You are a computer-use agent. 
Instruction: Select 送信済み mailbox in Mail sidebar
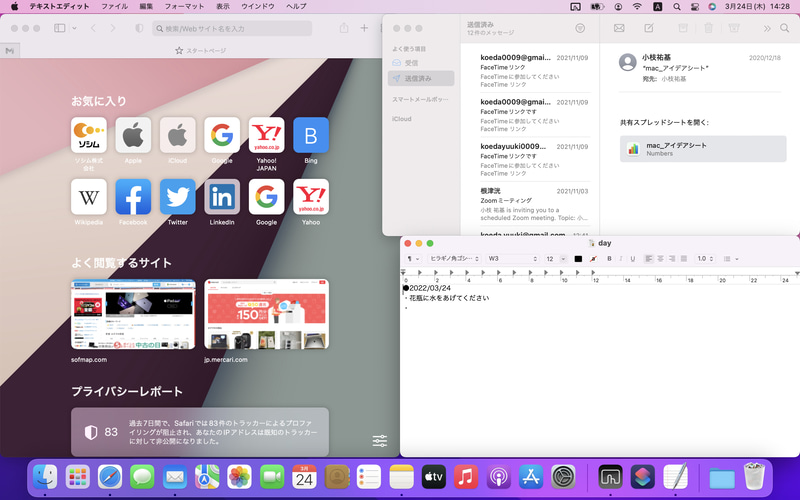tap(421, 78)
